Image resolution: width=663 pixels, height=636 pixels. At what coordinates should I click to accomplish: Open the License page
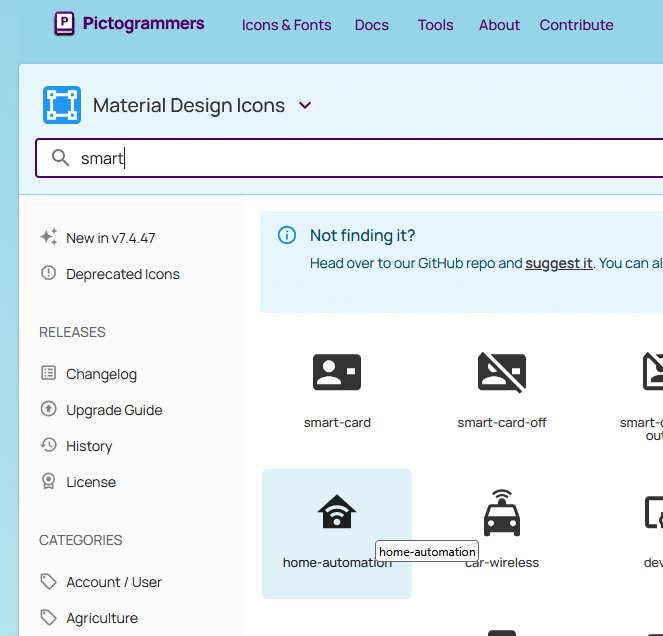(x=90, y=482)
